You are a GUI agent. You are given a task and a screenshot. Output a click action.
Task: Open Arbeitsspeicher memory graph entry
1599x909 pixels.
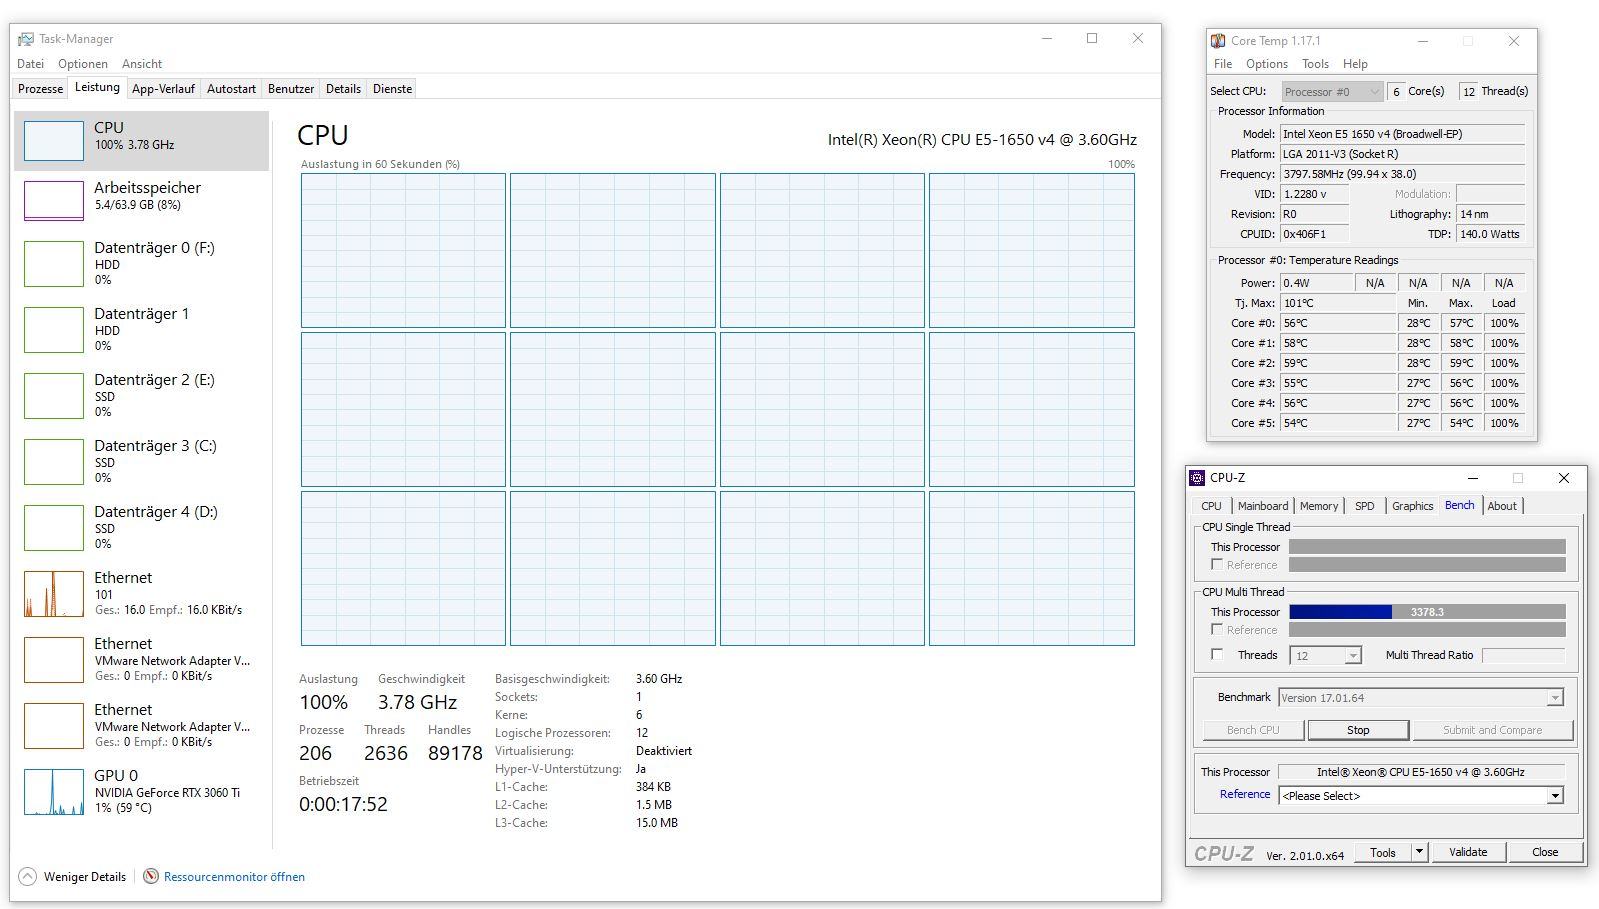pos(142,200)
